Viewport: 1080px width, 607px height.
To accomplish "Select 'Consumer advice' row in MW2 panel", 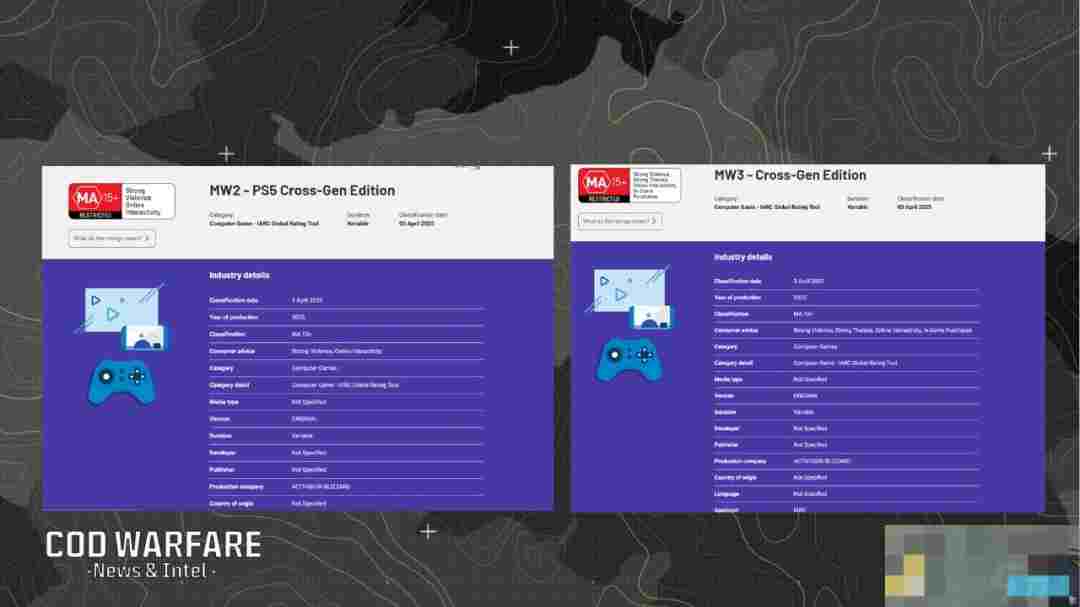I will coord(346,351).
